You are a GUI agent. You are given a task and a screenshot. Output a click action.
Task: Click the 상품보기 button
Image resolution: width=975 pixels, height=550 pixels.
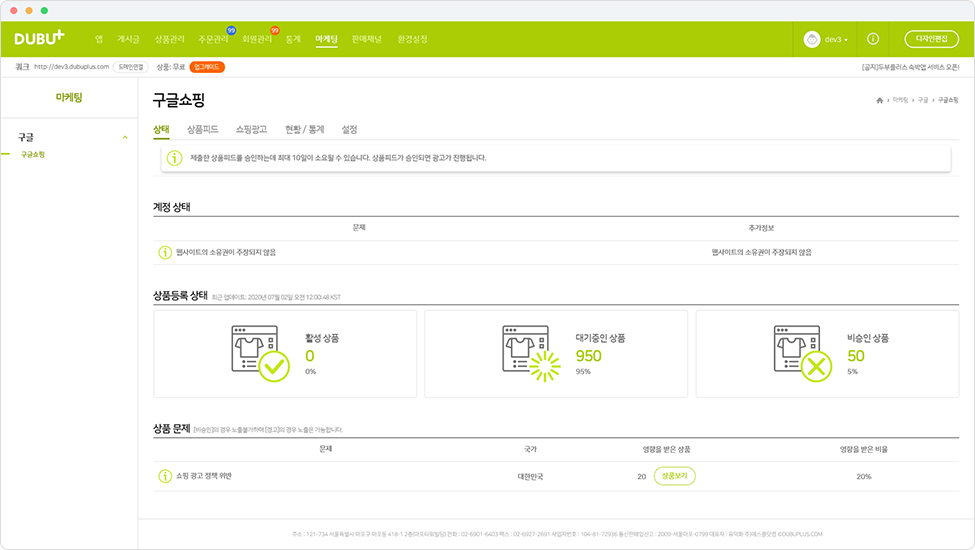coord(675,476)
